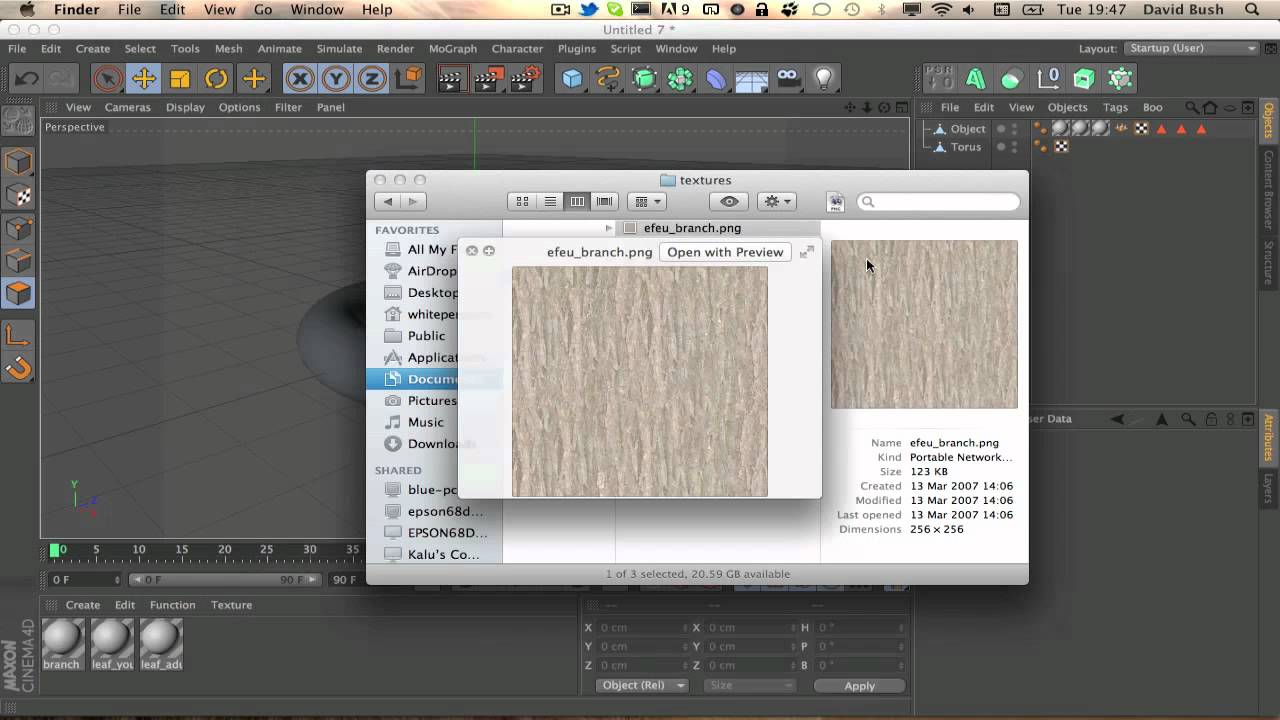The width and height of the screenshot is (1280, 720).
Task: Open the Layout dropdown showing Startup (User)
Action: coord(1192,48)
